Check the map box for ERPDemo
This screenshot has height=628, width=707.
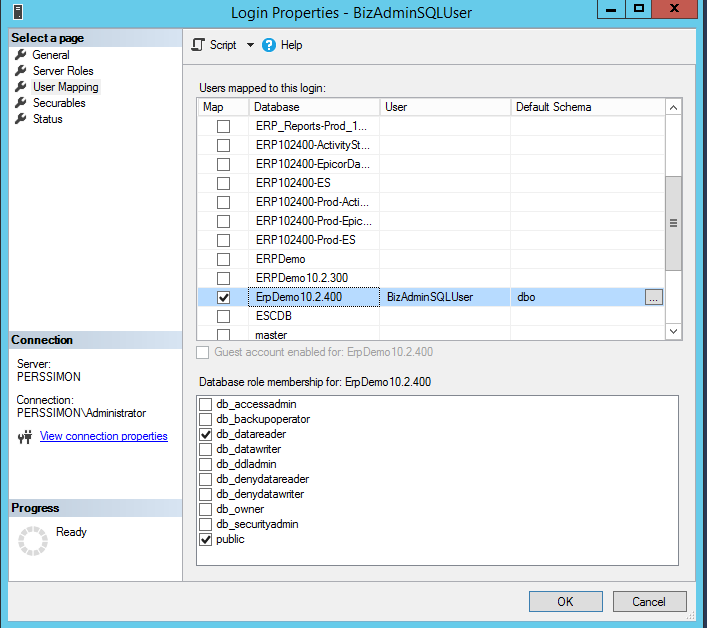(x=223, y=259)
